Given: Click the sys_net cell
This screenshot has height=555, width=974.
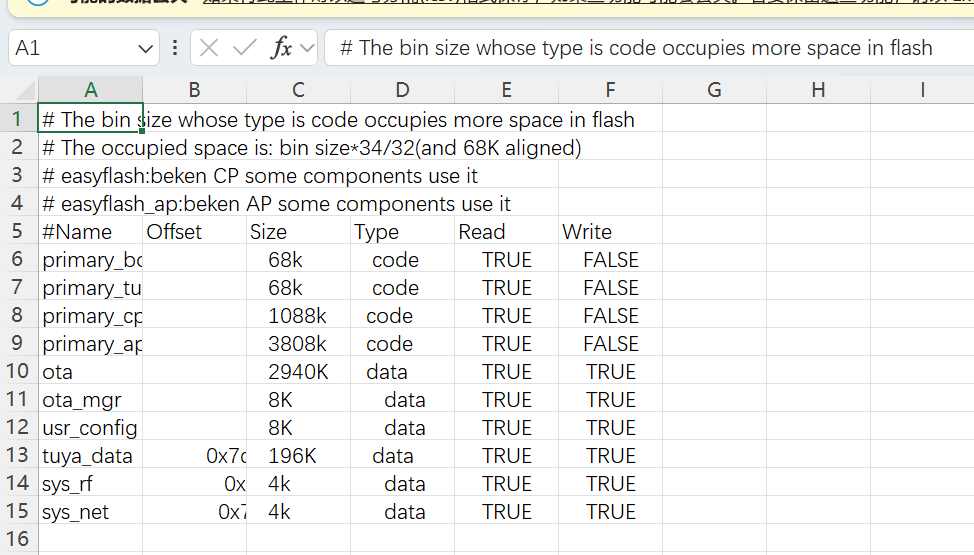Looking at the screenshot, I should tap(90, 512).
